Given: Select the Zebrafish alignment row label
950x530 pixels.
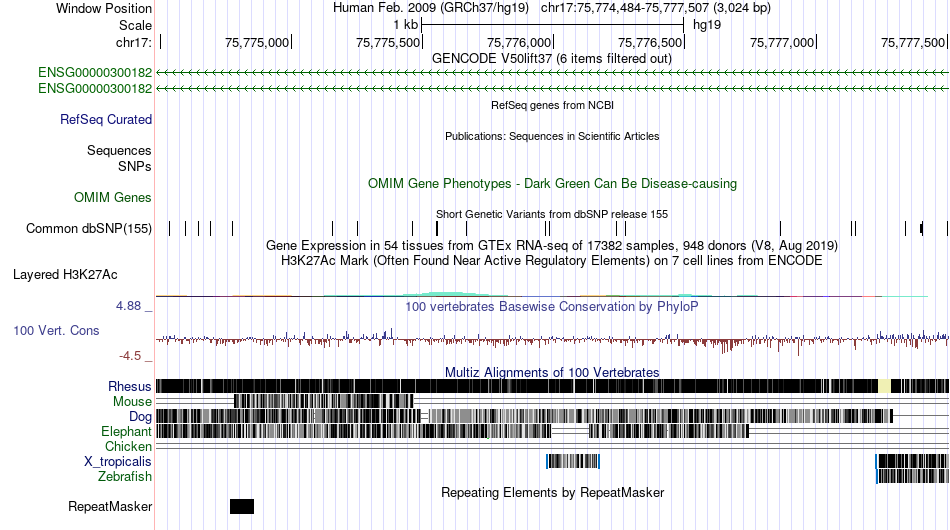Looking at the screenshot, I should (125, 477).
